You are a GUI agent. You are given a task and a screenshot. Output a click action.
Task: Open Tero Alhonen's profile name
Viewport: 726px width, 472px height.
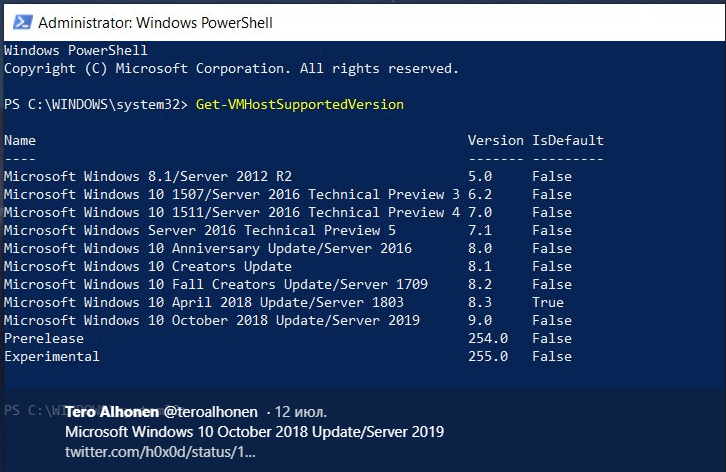112,412
